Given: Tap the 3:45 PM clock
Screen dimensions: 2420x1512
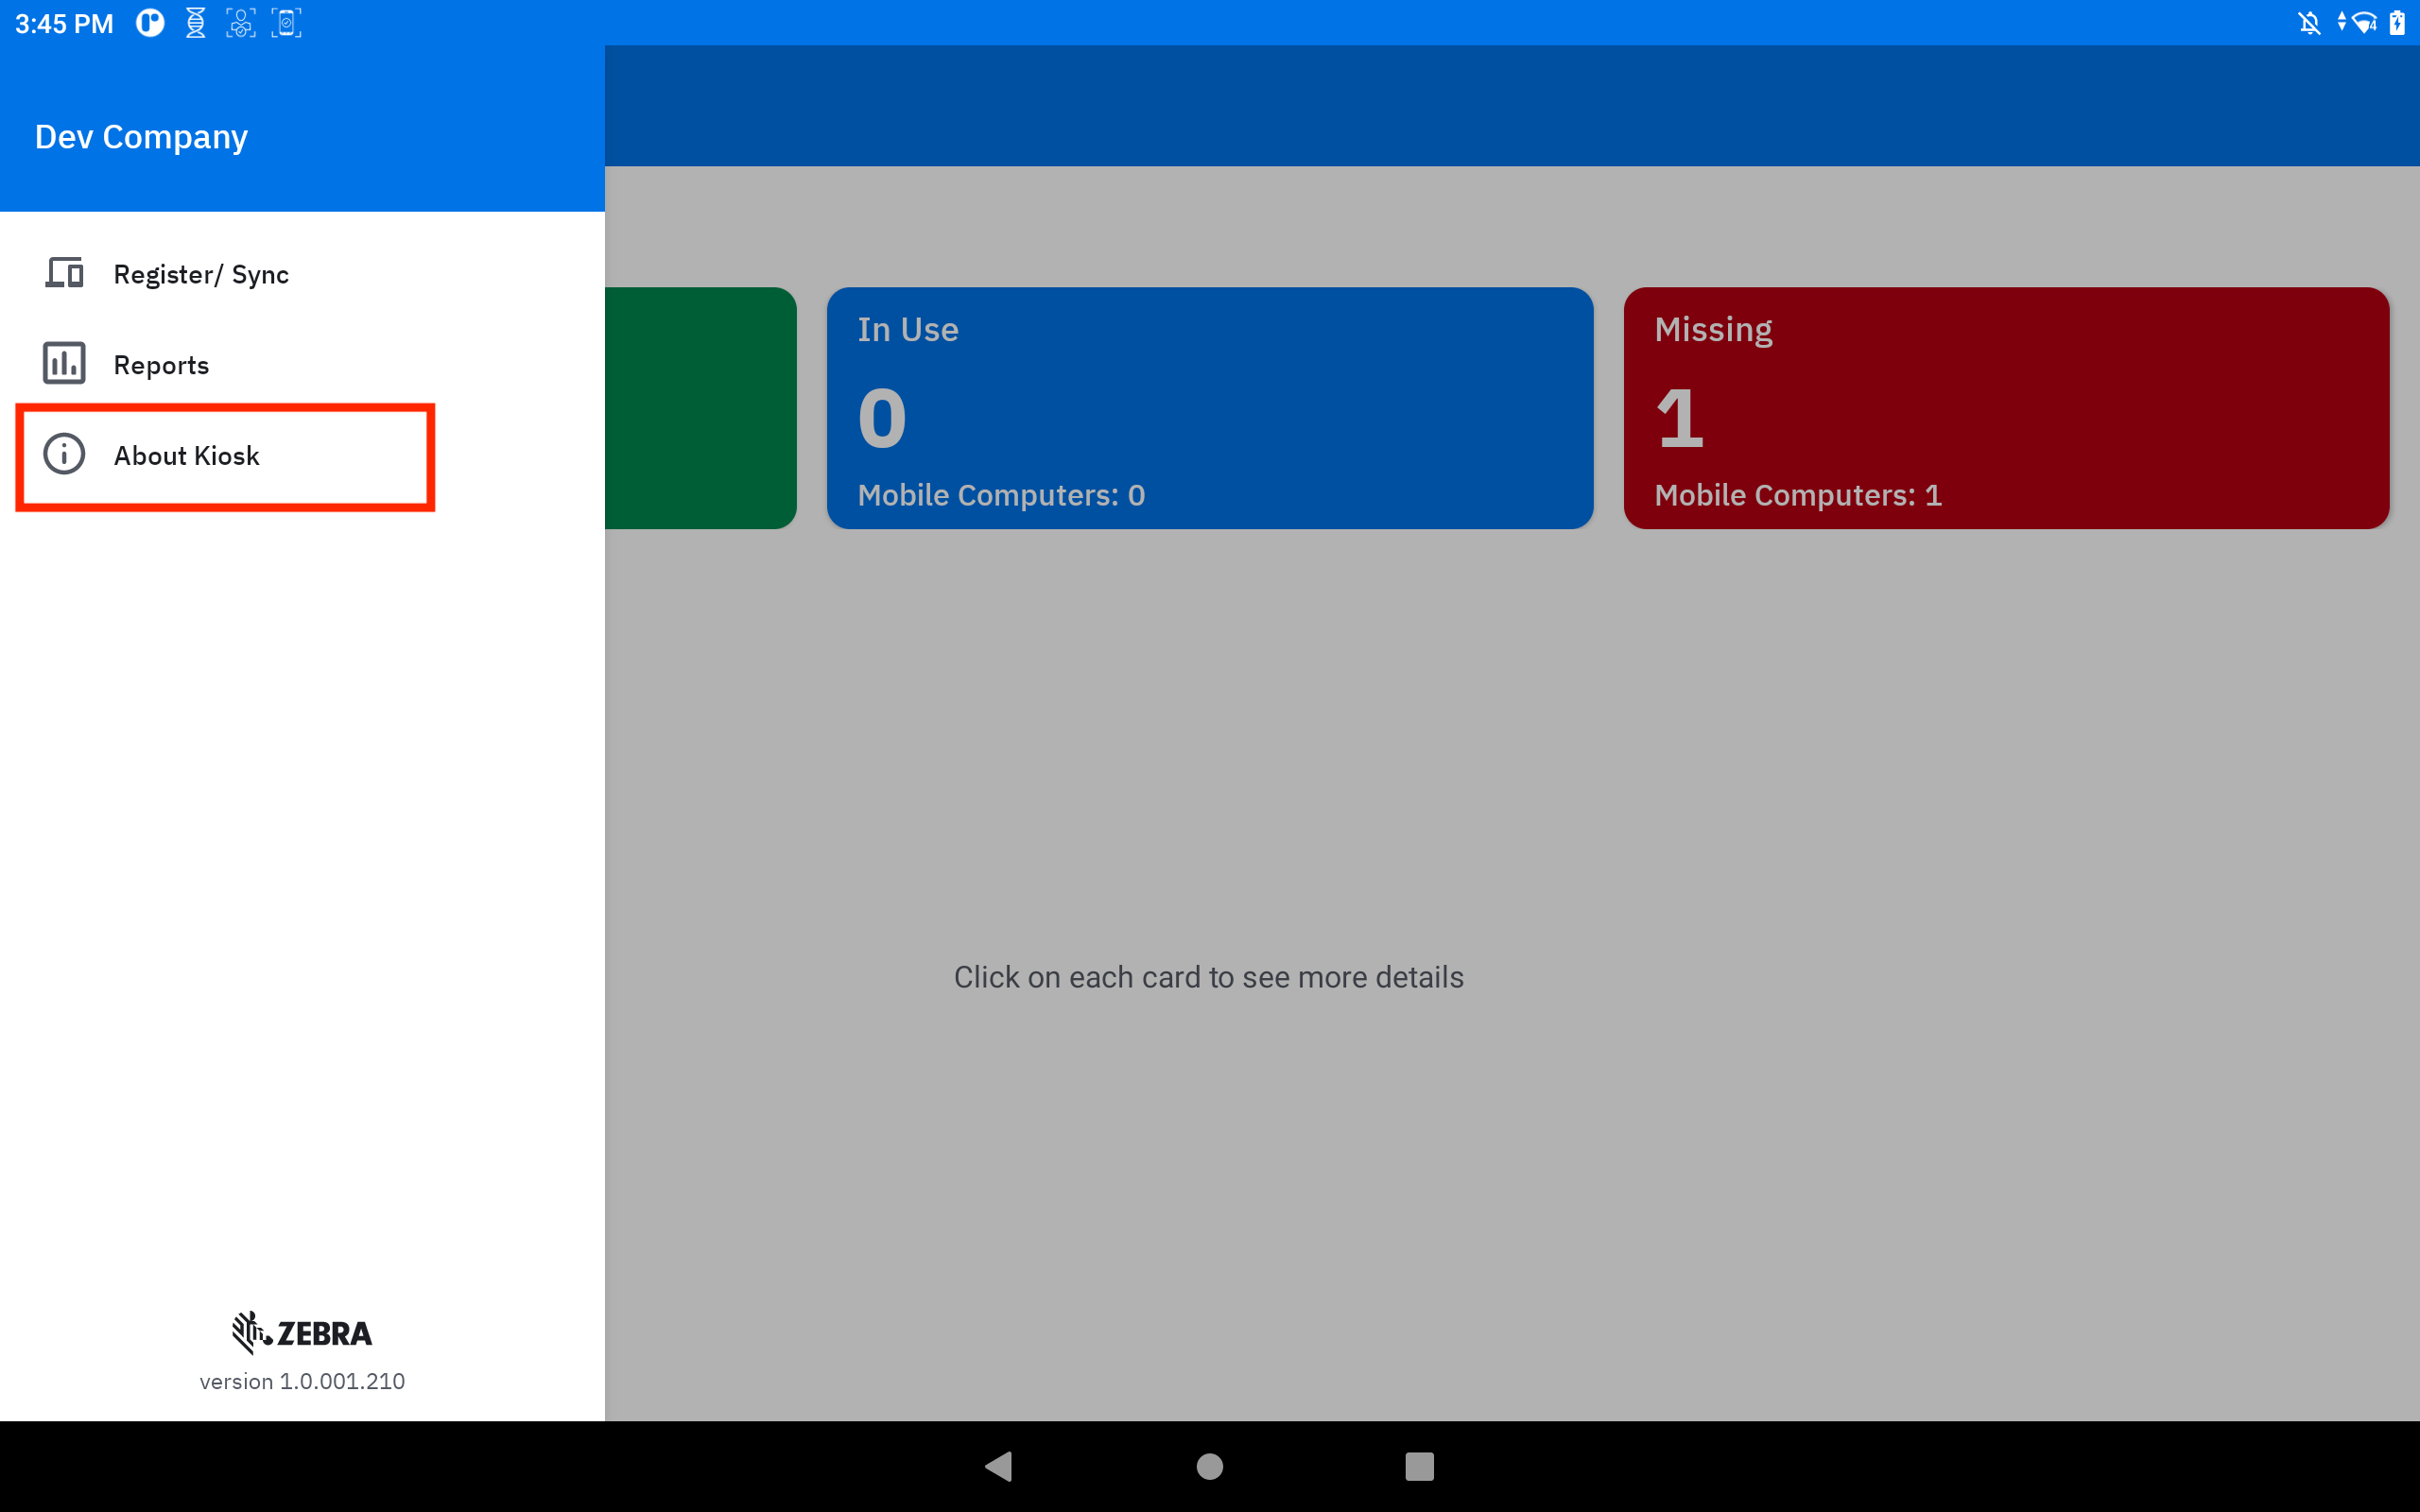Looking at the screenshot, I should (x=64, y=23).
